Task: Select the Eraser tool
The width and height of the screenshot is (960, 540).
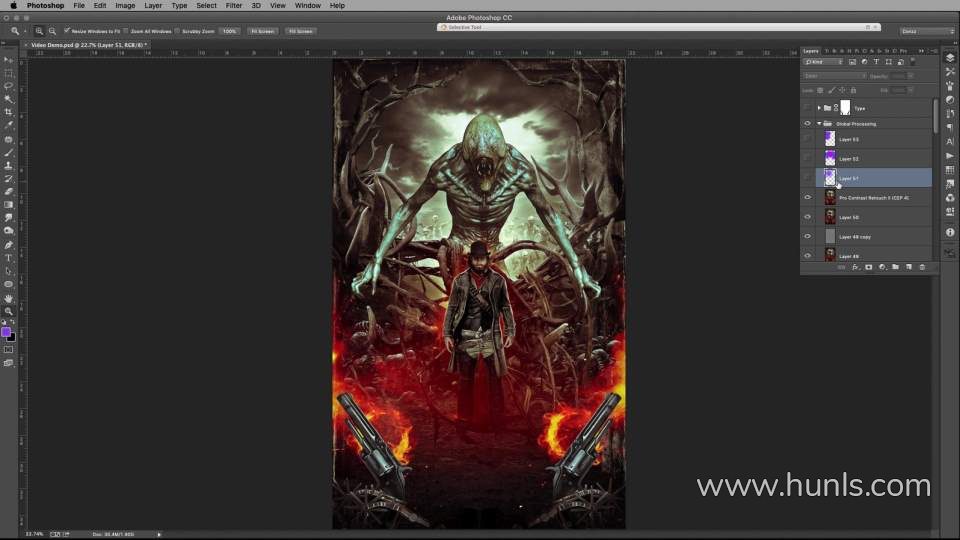Action: point(9,192)
